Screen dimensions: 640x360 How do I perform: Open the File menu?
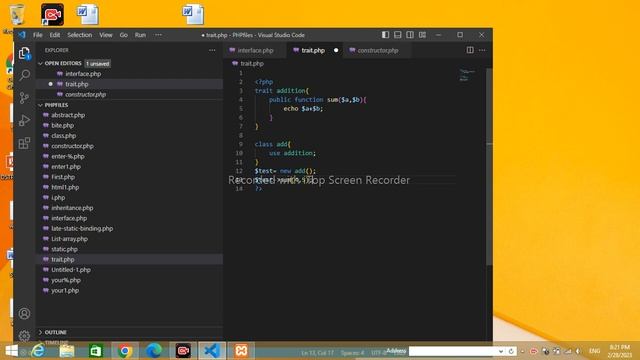click(x=38, y=35)
